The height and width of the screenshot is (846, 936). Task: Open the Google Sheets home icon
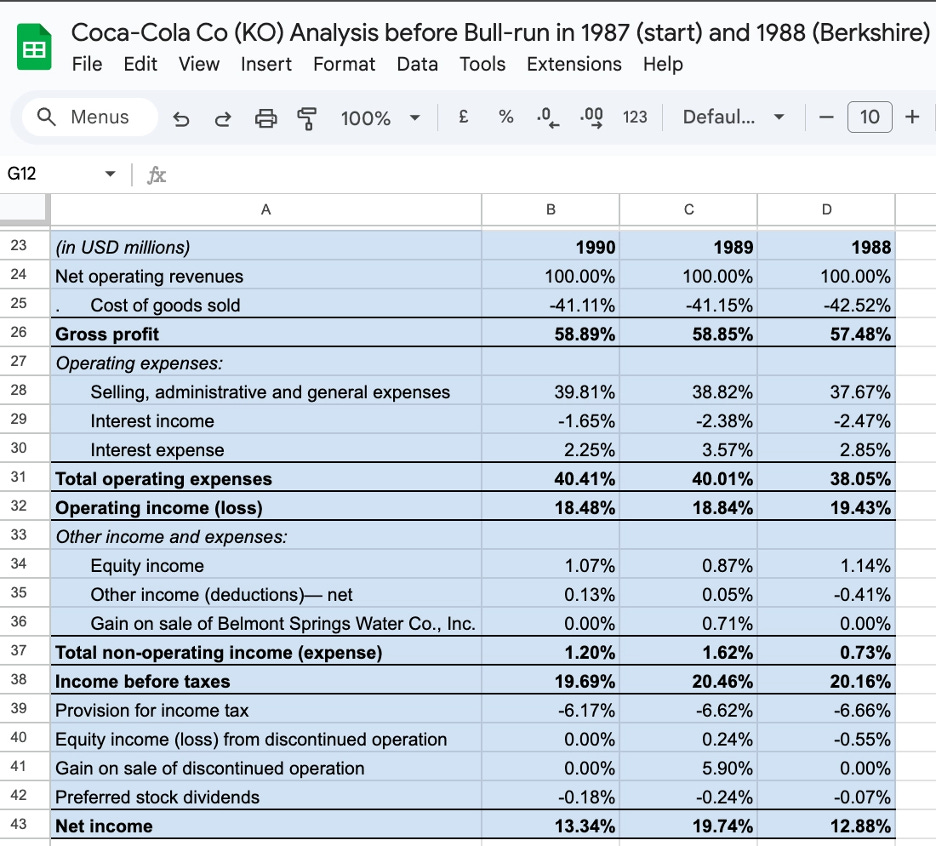(x=34, y=47)
